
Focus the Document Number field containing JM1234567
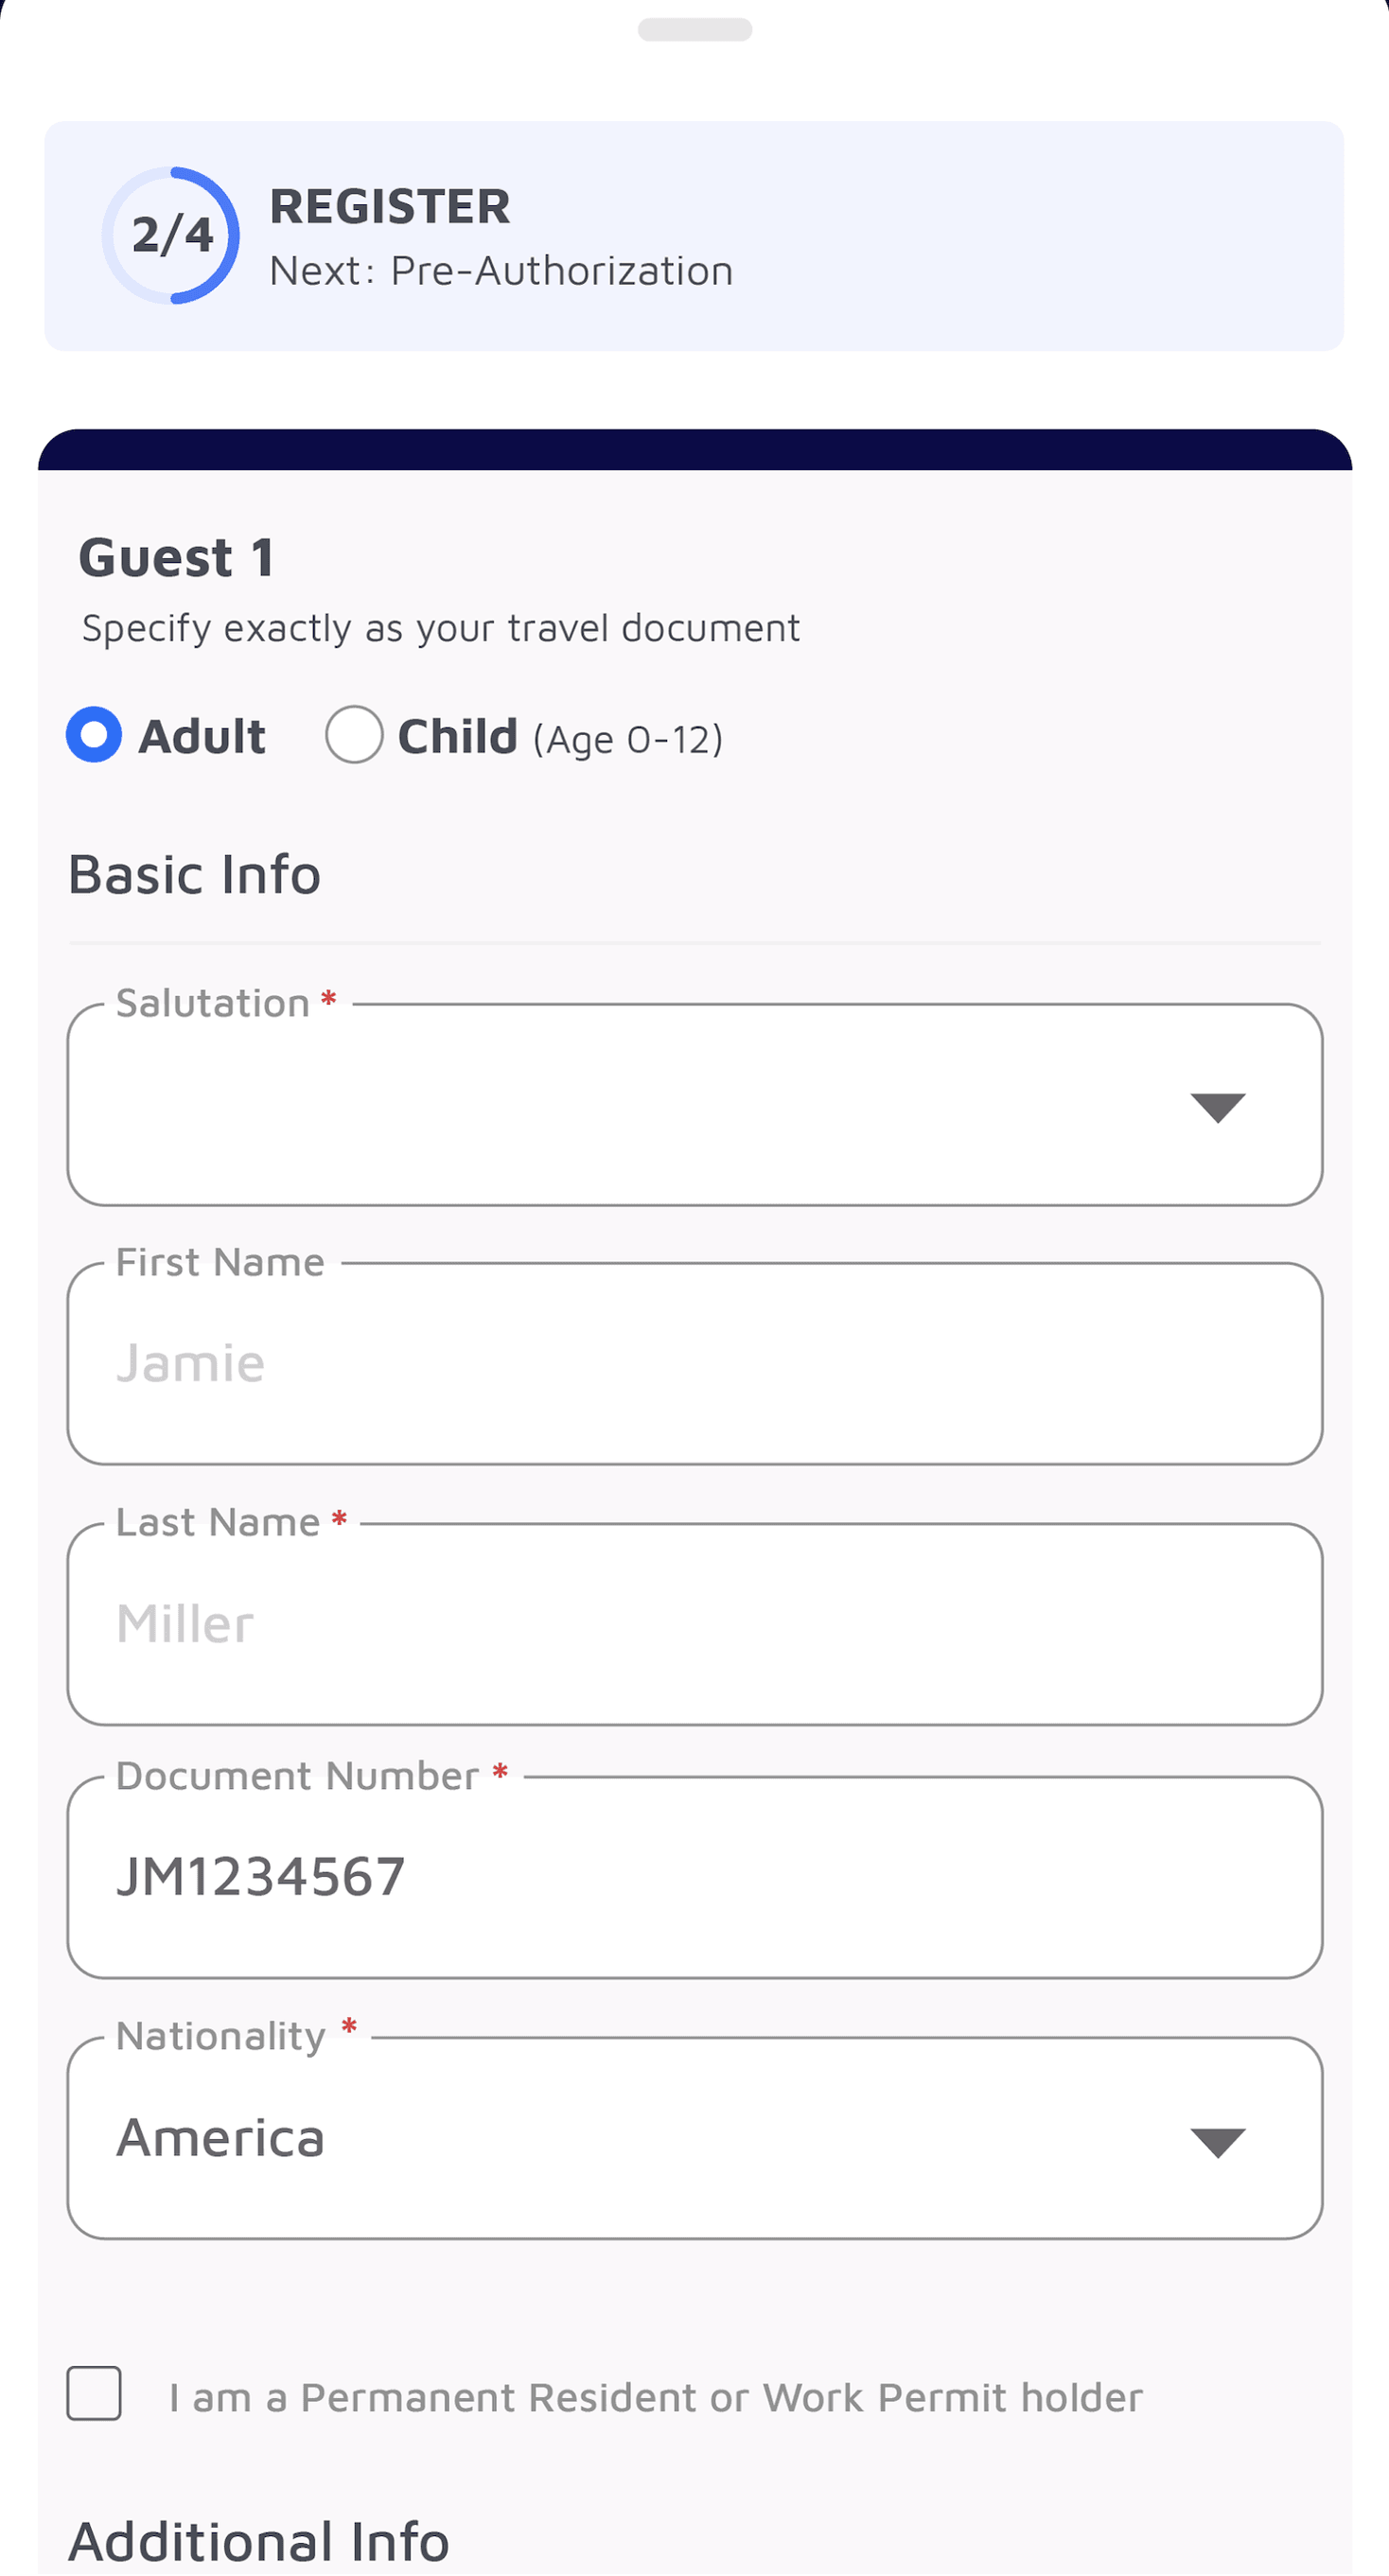pos(694,1877)
